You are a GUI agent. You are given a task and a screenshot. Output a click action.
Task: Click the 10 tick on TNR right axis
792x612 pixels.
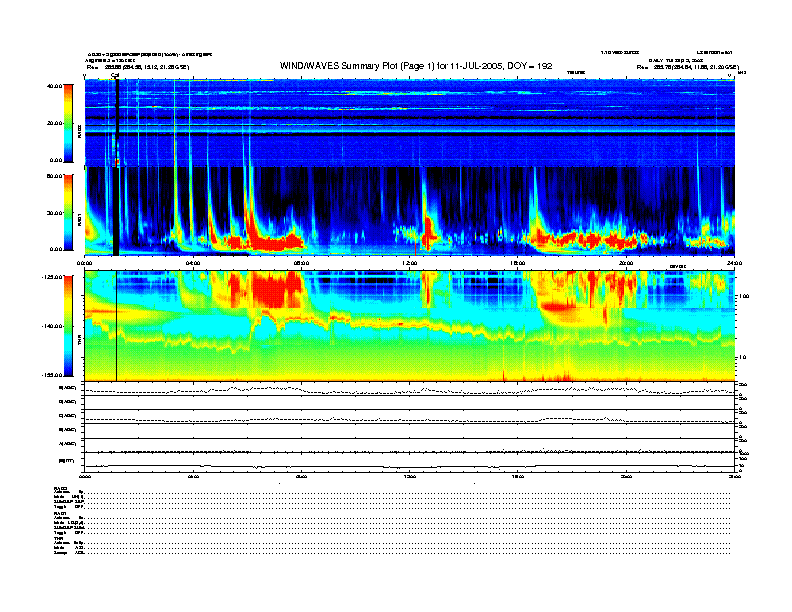click(742, 358)
